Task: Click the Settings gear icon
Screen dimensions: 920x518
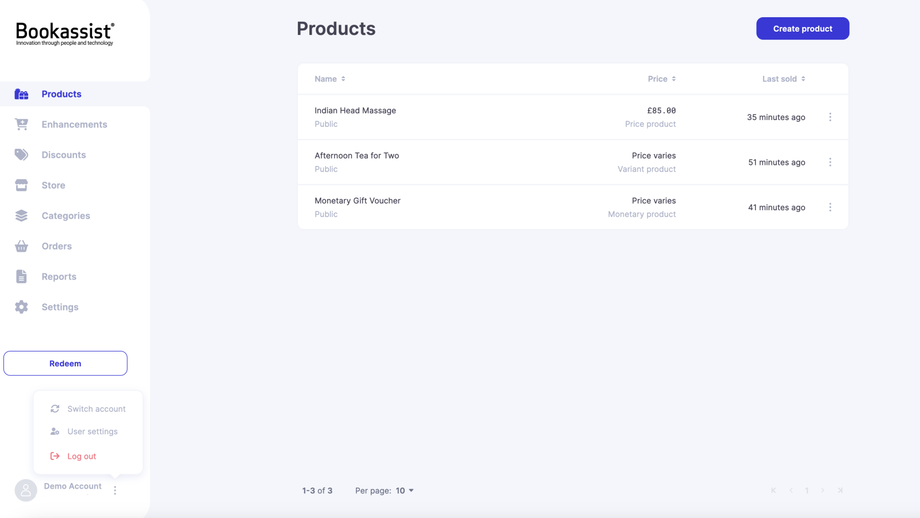Action: [21, 307]
